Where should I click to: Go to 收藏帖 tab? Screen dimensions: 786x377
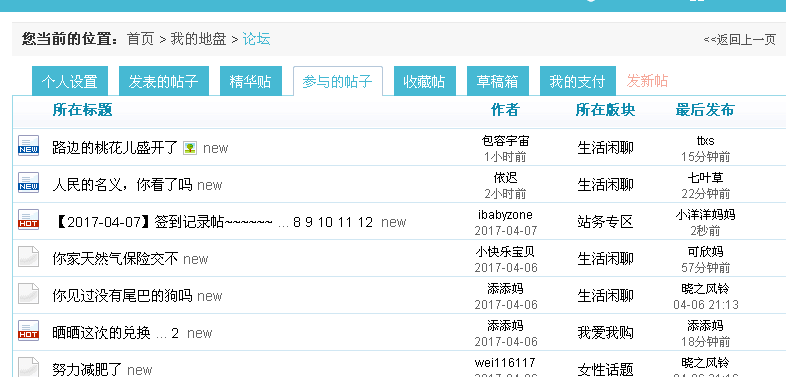pos(424,81)
